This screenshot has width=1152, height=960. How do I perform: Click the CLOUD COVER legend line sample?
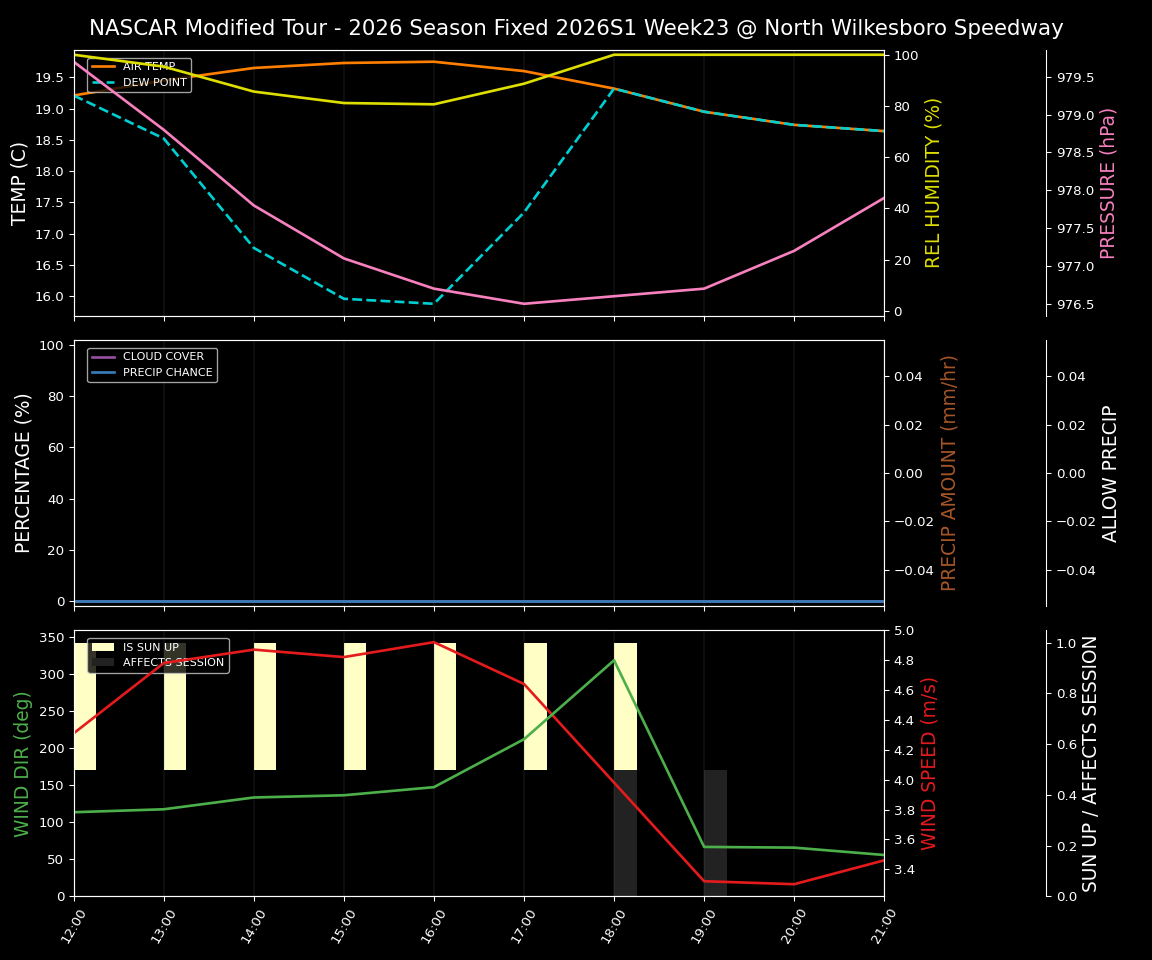pos(105,356)
